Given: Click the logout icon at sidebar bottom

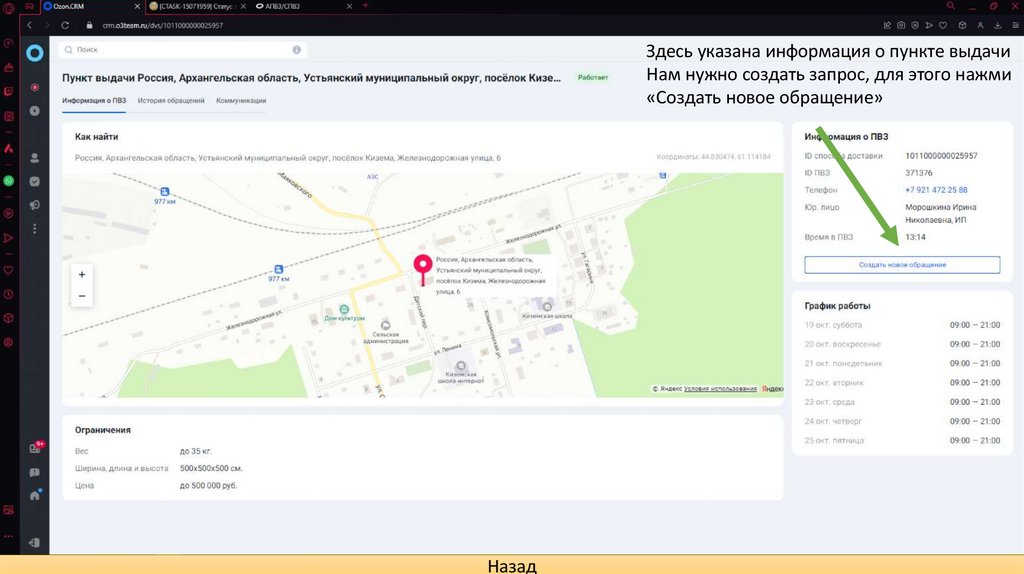Looking at the screenshot, I should click(35, 543).
